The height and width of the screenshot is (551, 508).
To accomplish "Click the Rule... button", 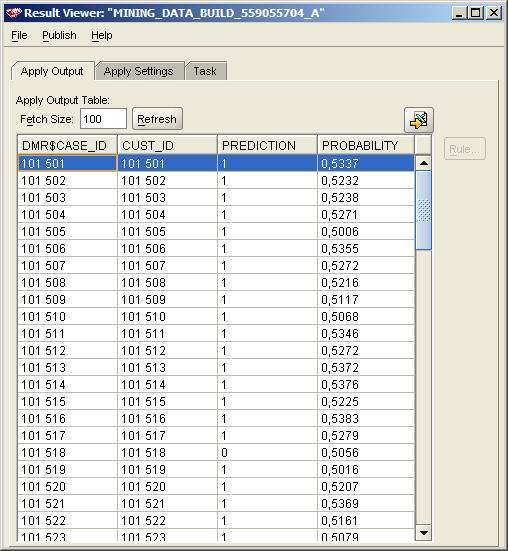I will coord(464,149).
